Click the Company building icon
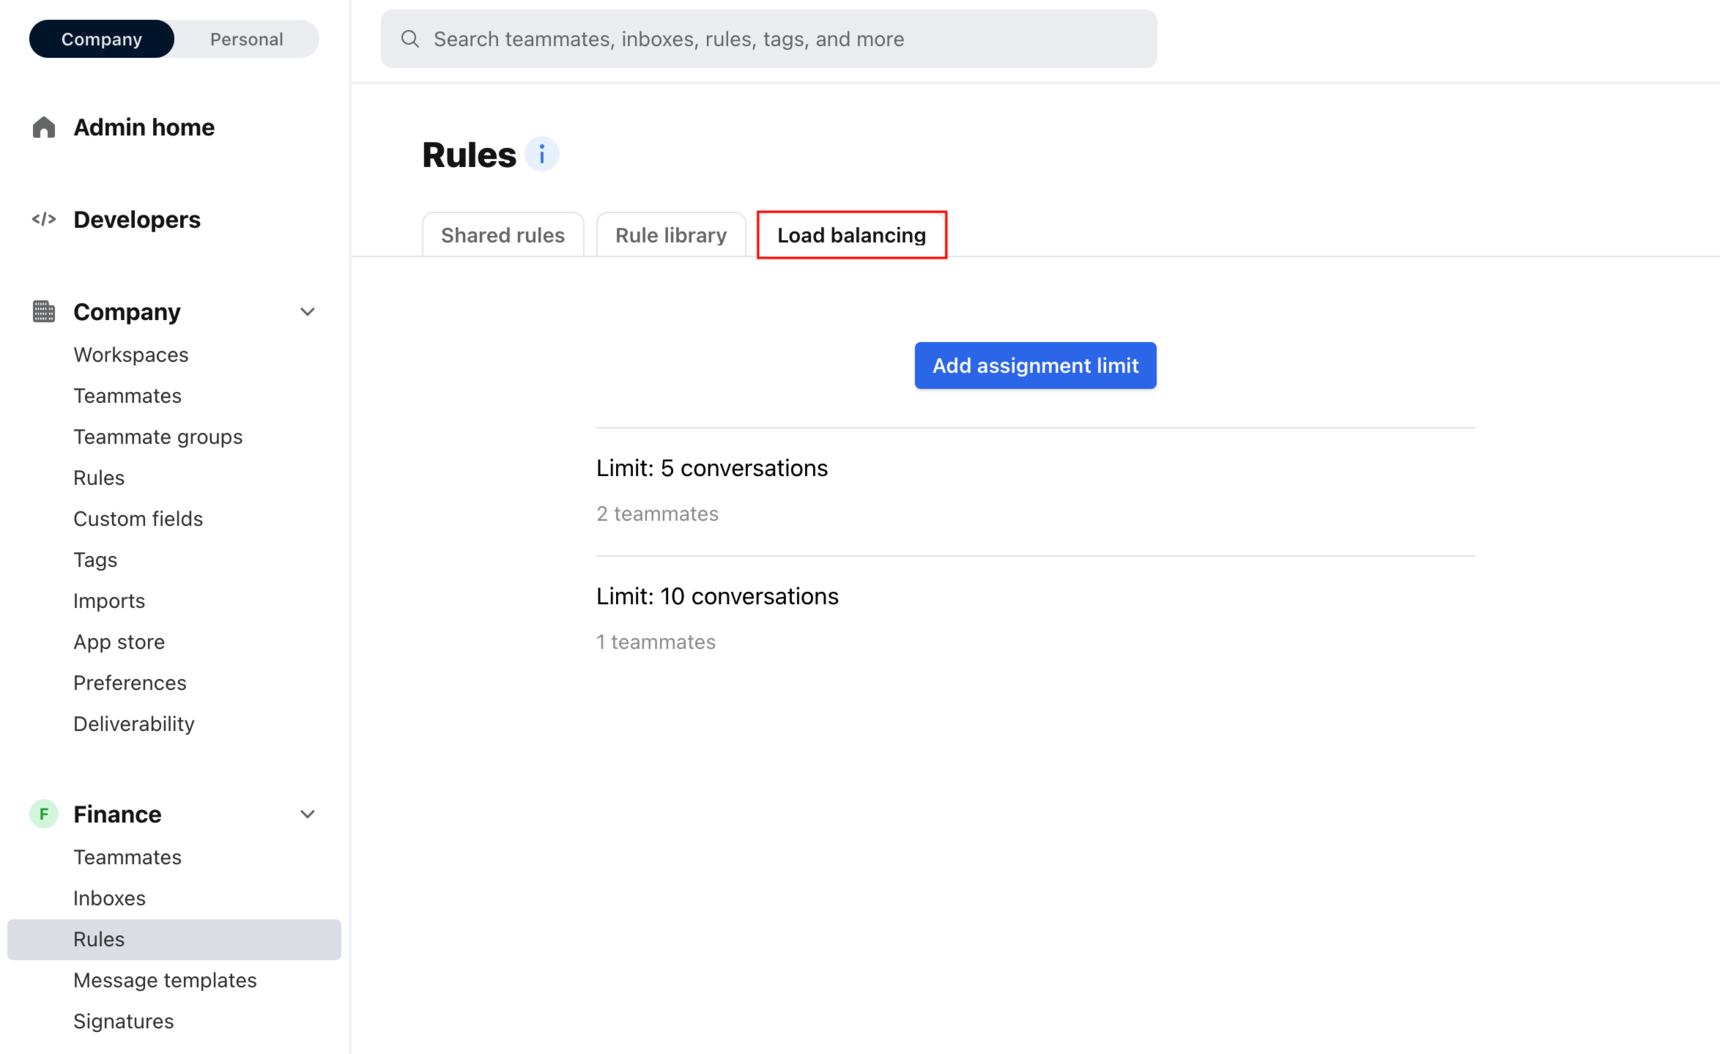The height and width of the screenshot is (1054, 1720). [43, 312]
